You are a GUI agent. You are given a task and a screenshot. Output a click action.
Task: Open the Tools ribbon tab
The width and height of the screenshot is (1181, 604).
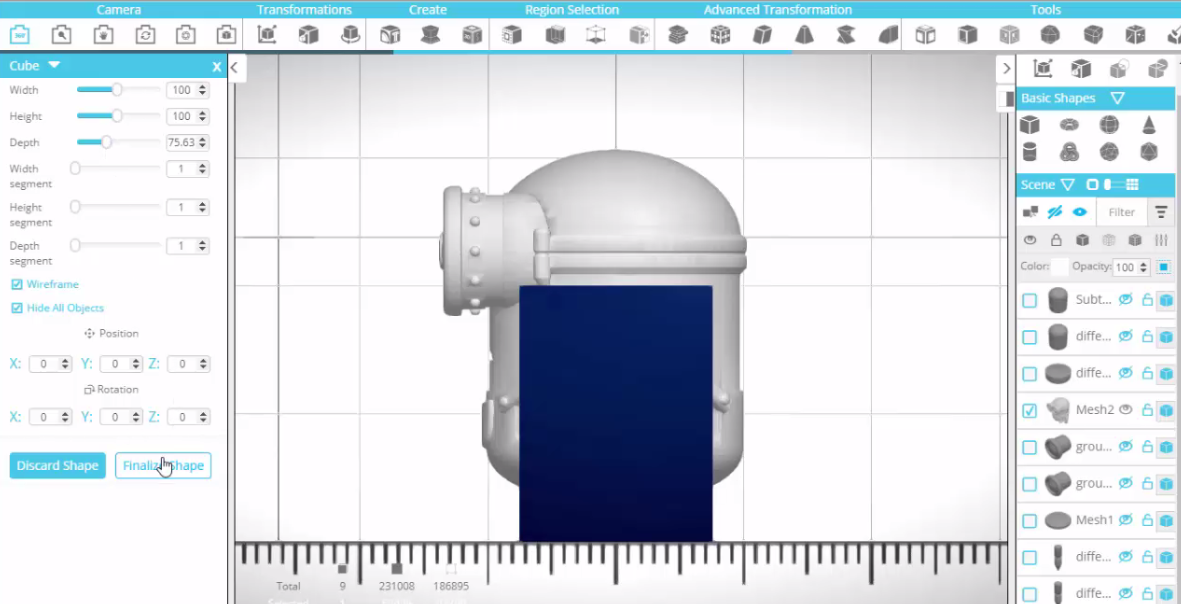click(x=1045, y=10)
